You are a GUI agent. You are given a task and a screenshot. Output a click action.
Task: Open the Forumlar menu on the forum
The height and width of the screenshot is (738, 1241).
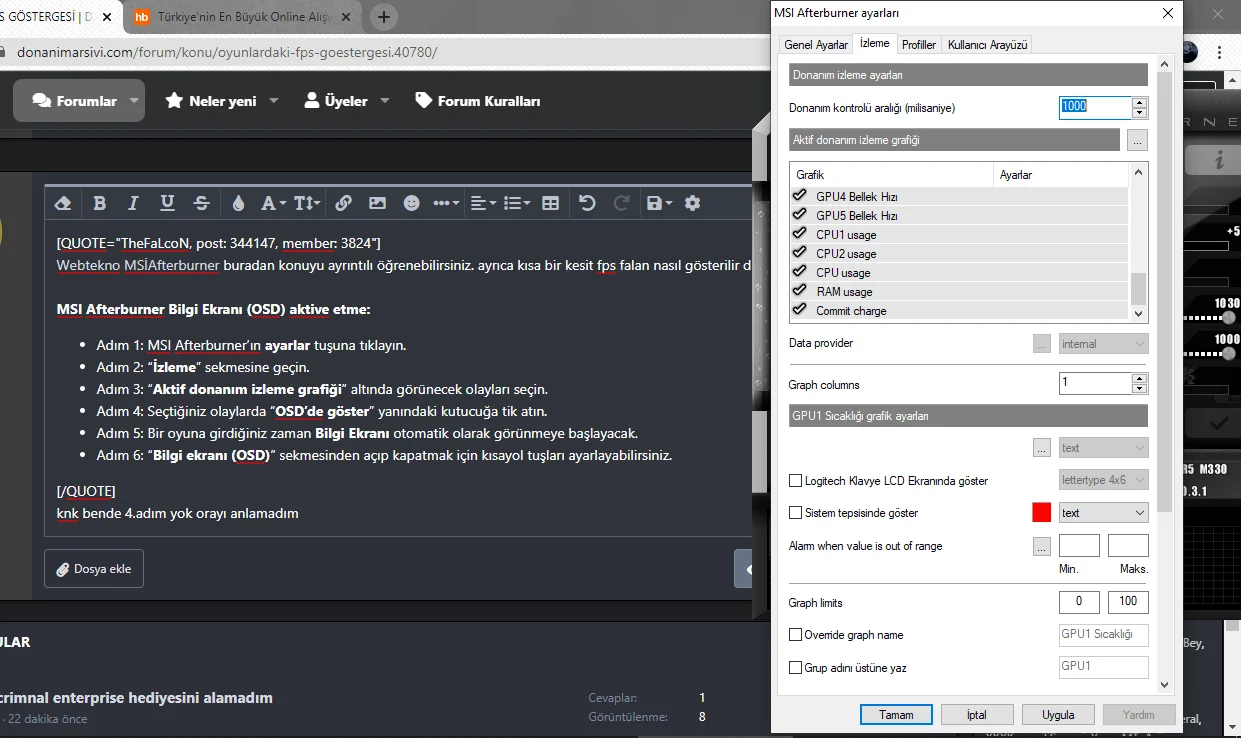[79, 101]
